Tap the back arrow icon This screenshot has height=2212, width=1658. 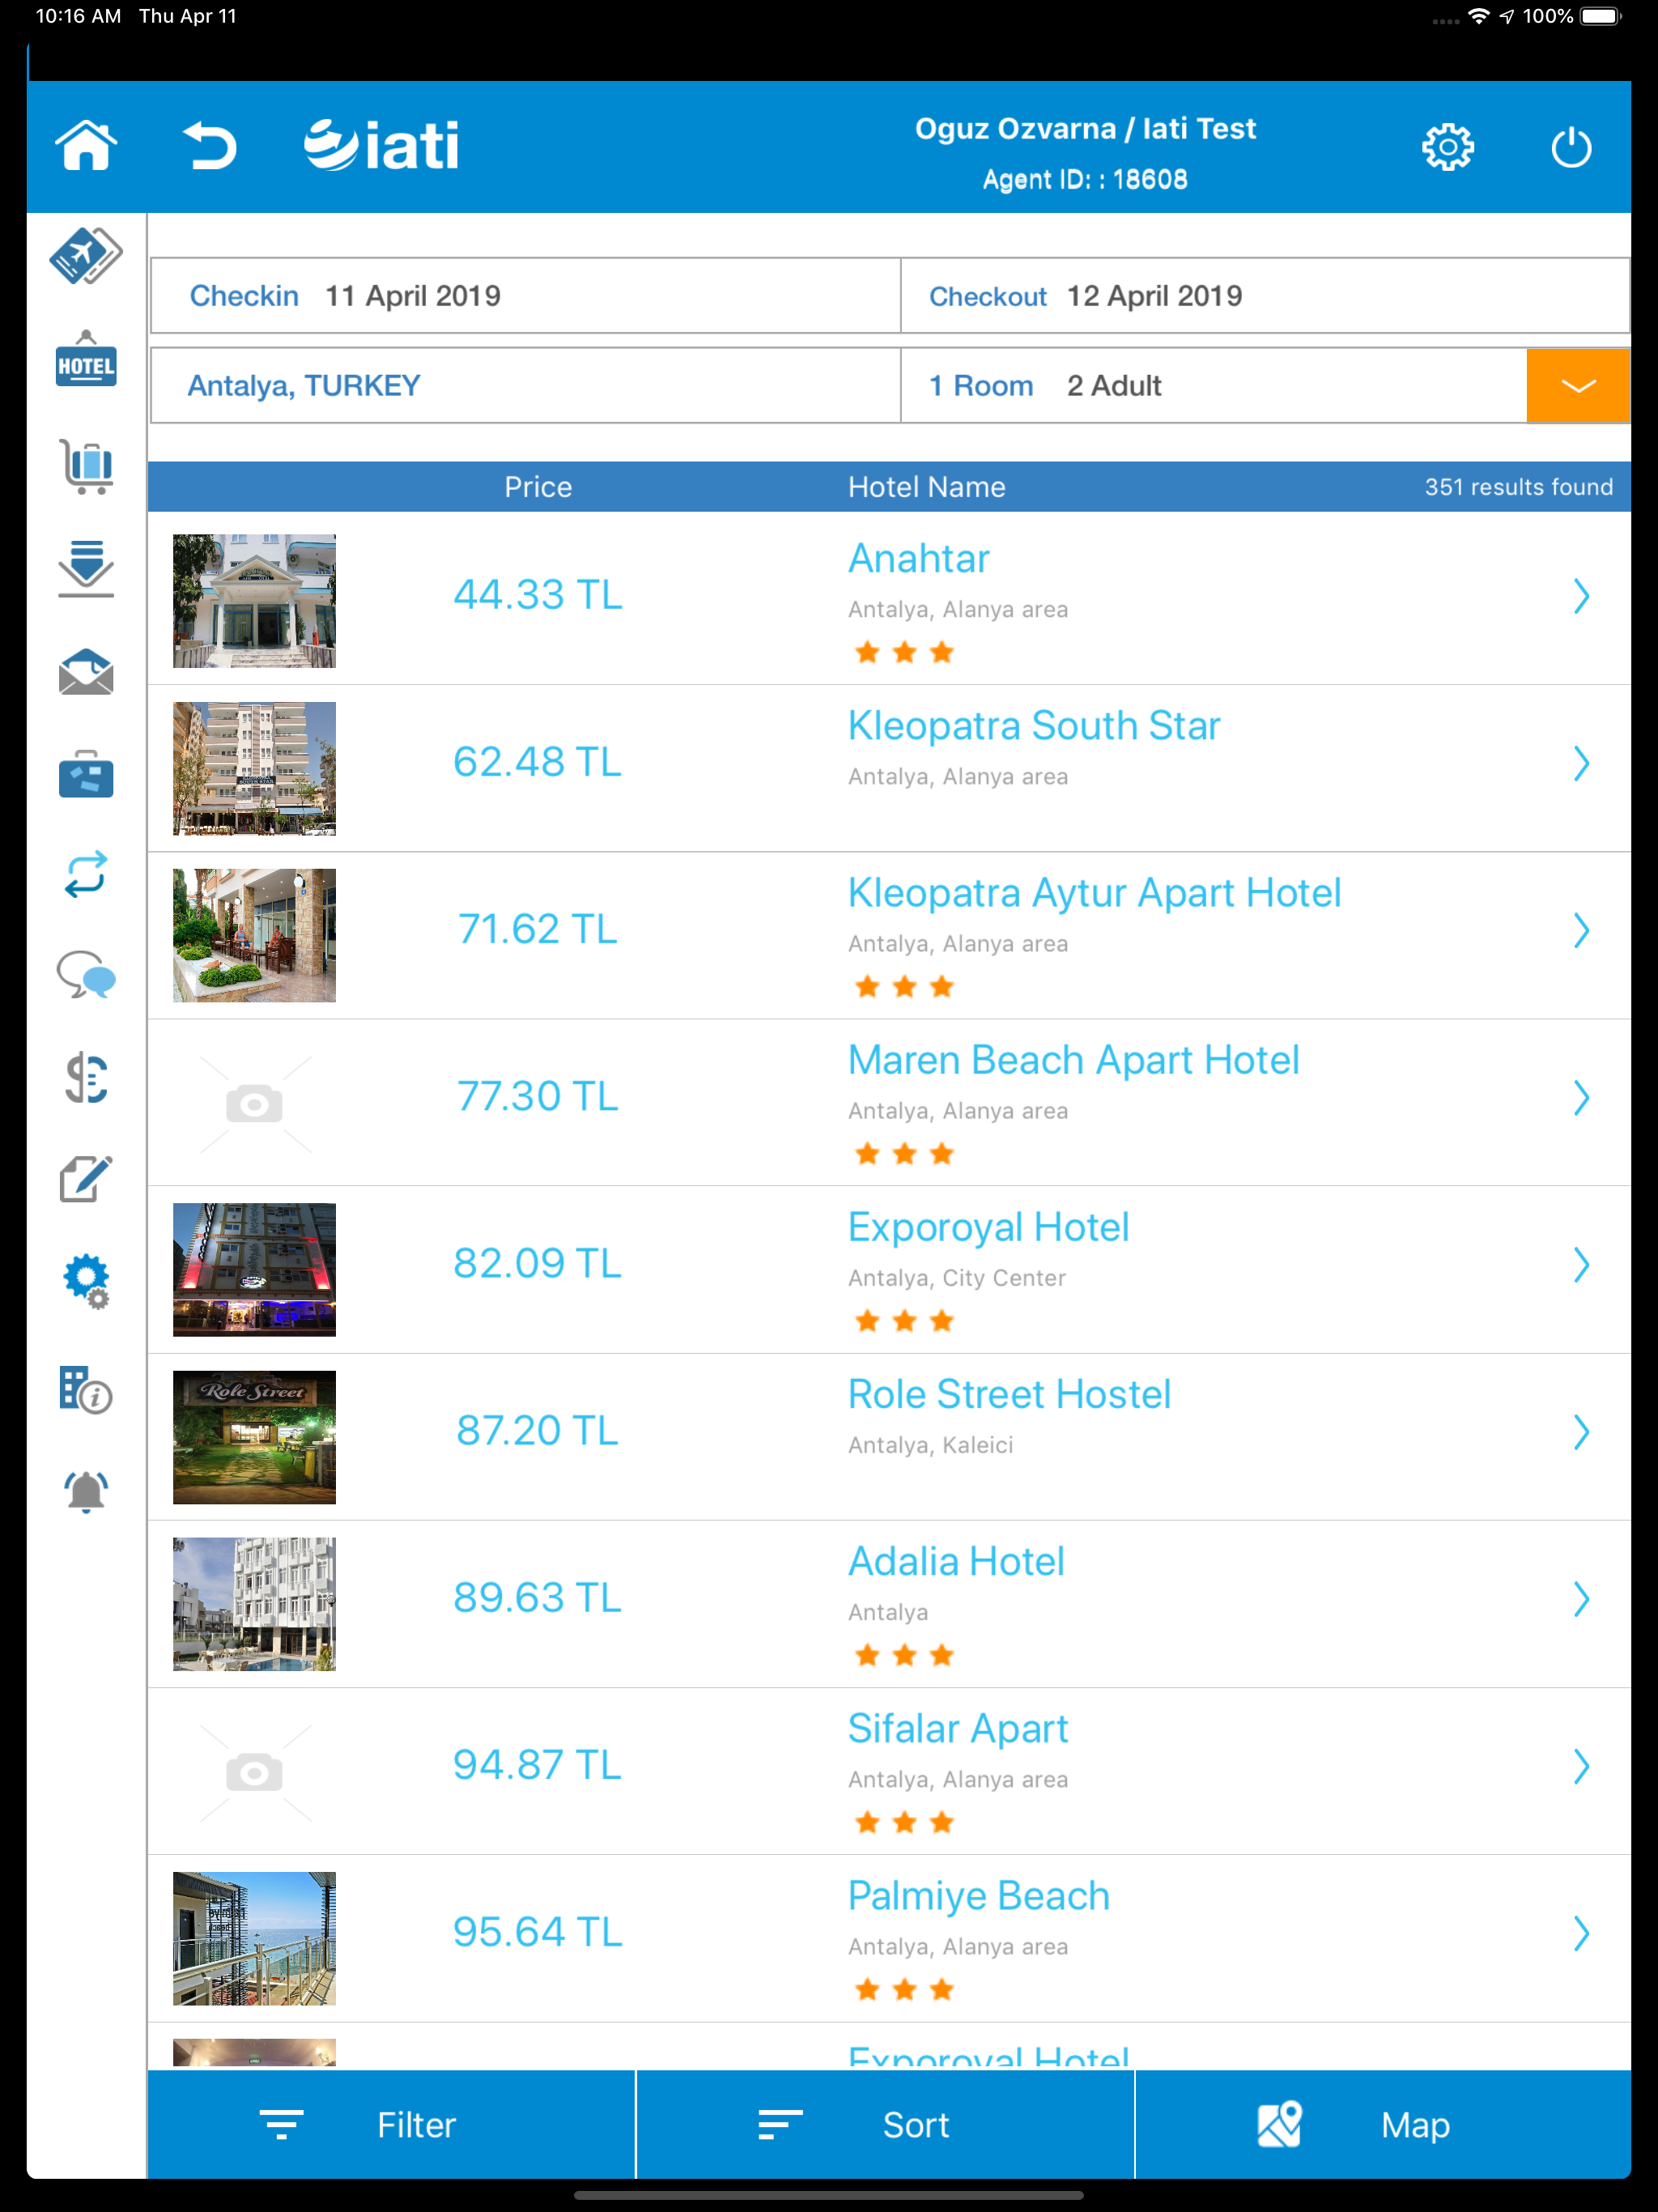[x=210, y=146]
